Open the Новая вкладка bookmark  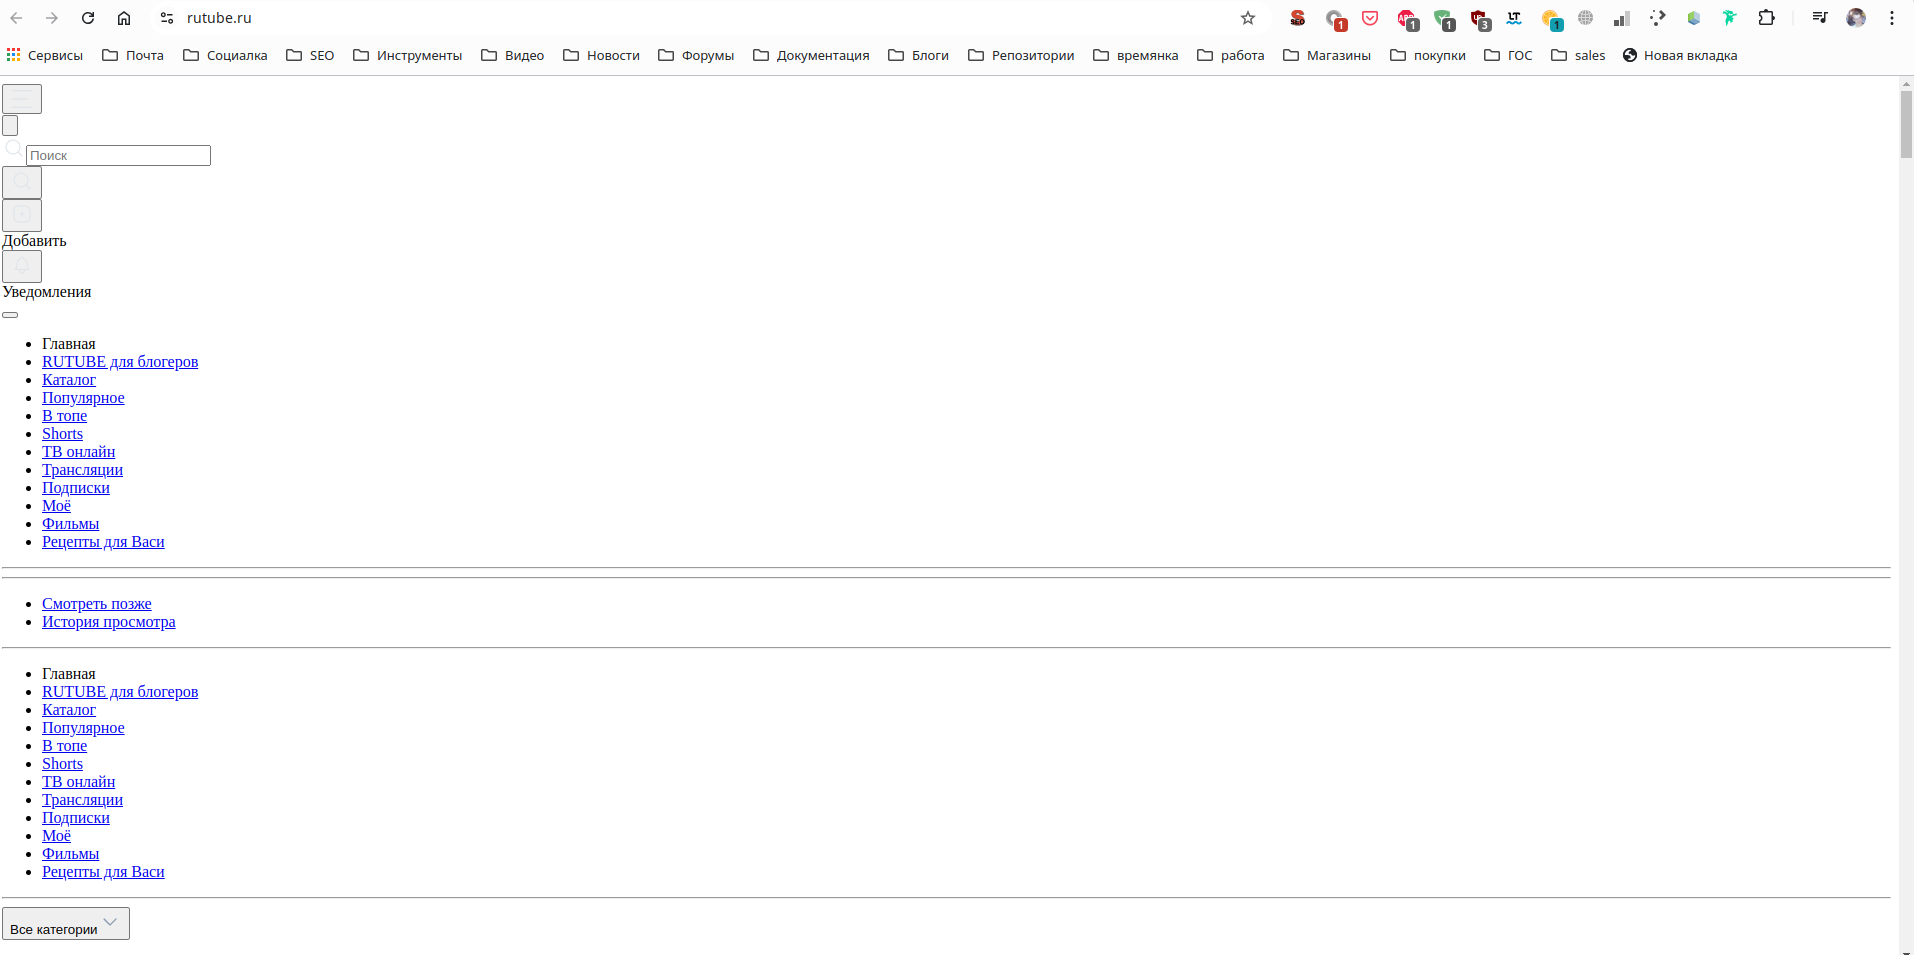[1680, 55]
